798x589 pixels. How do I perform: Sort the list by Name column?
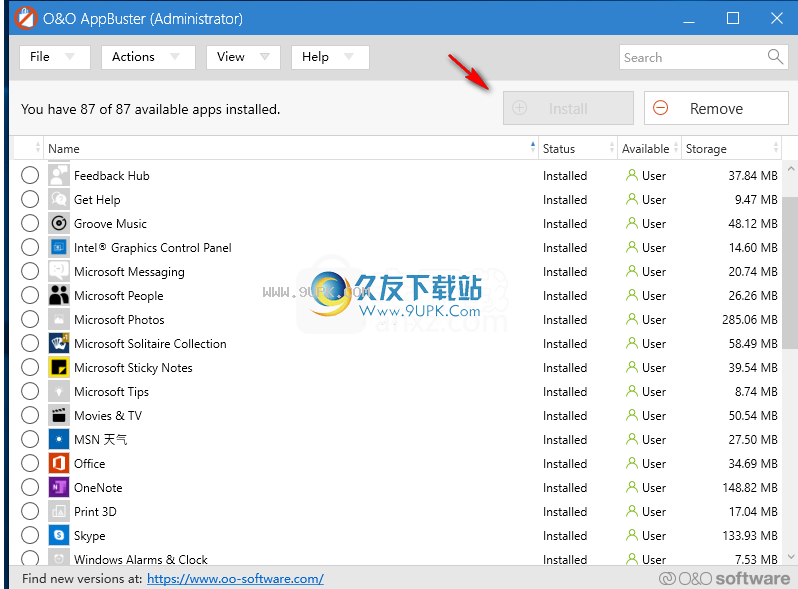[291, 148]
